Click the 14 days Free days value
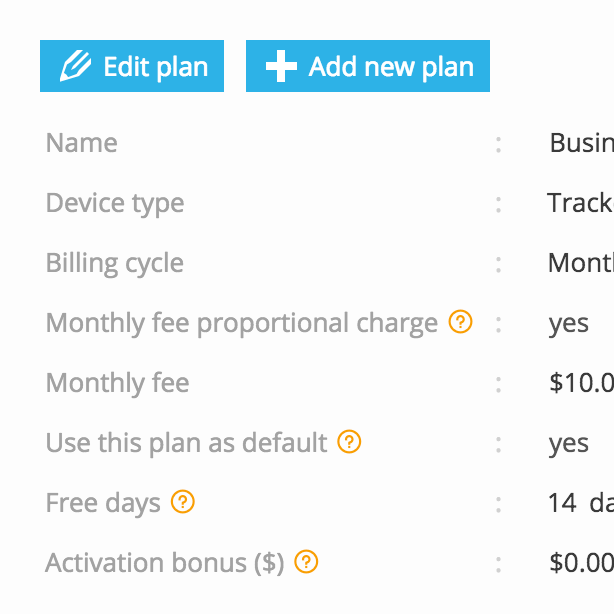Viewport: 614px width, 614px height. coord(580,503)
